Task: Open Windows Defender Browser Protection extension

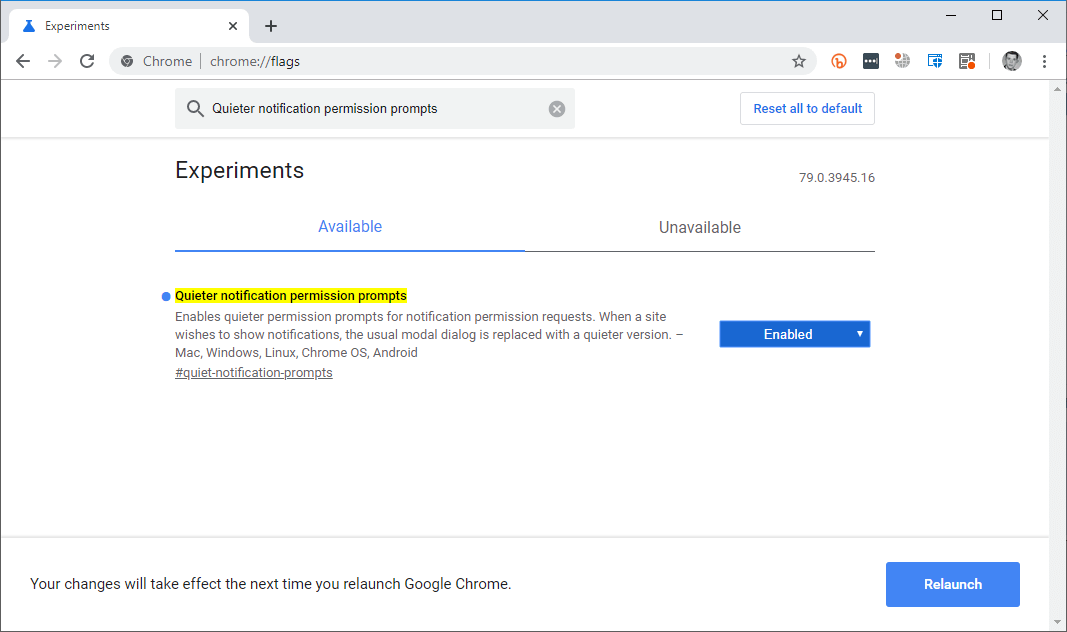Action: click(935, 61)
